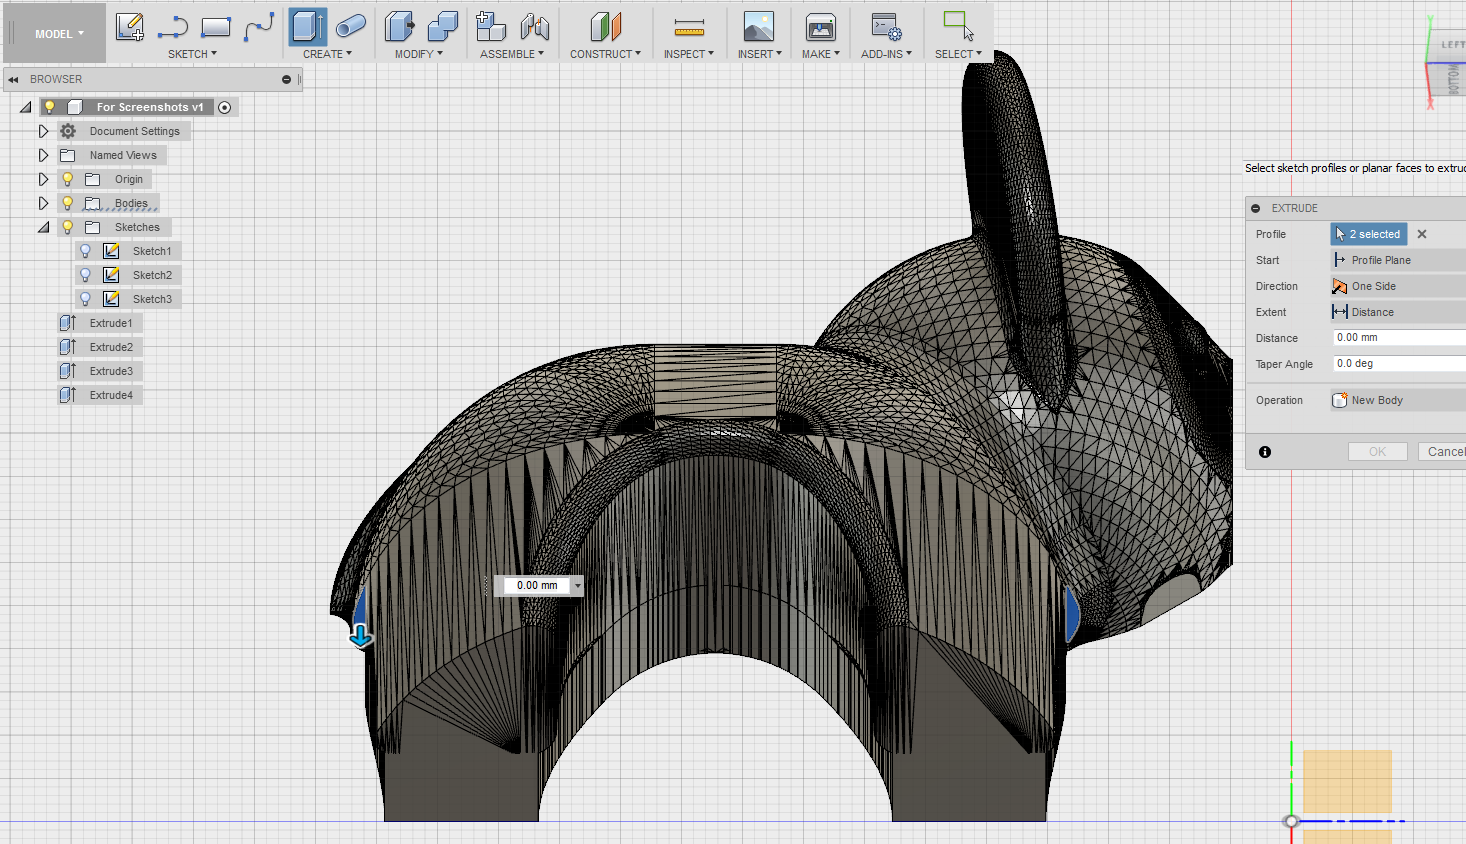The height and width of the screenshot is (844, 1466).
Task: Click the Extrude3 feature icon
Action: coord(68,371)
